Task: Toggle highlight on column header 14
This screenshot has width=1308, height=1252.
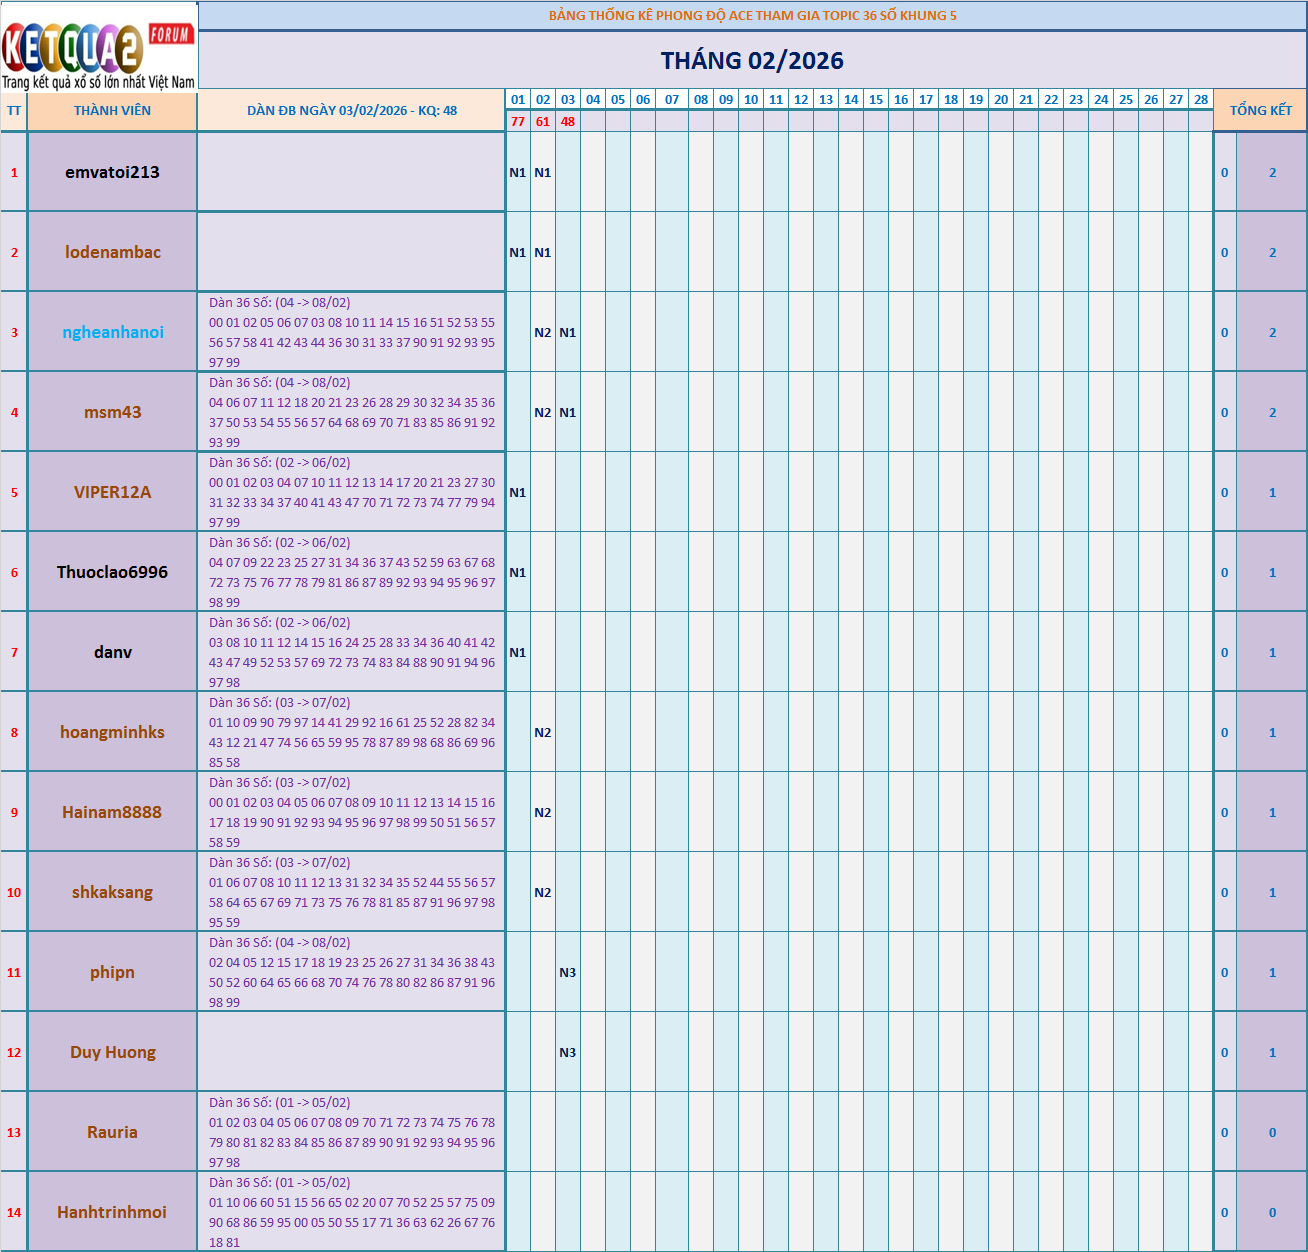Action: pos(851,99)
